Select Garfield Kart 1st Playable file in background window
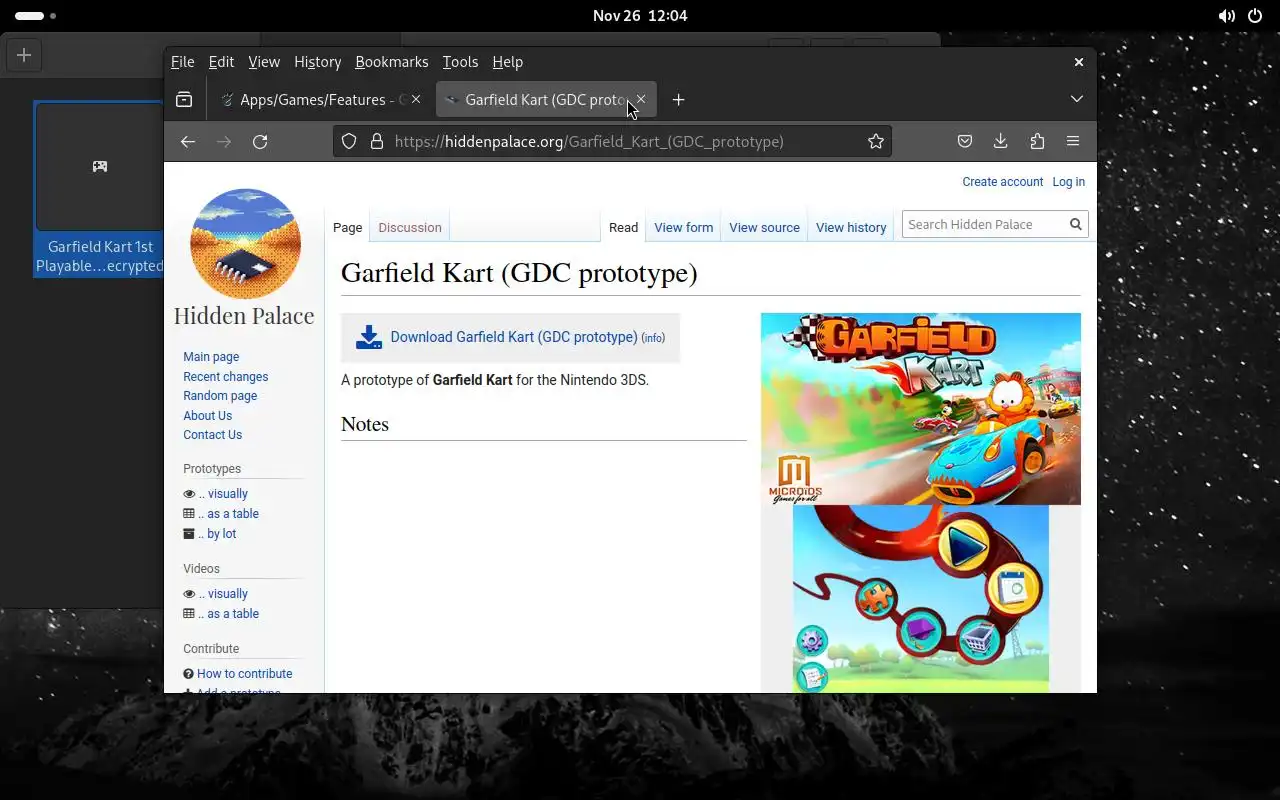Viewport: 1280px width, 800px height. coord(99,189)
